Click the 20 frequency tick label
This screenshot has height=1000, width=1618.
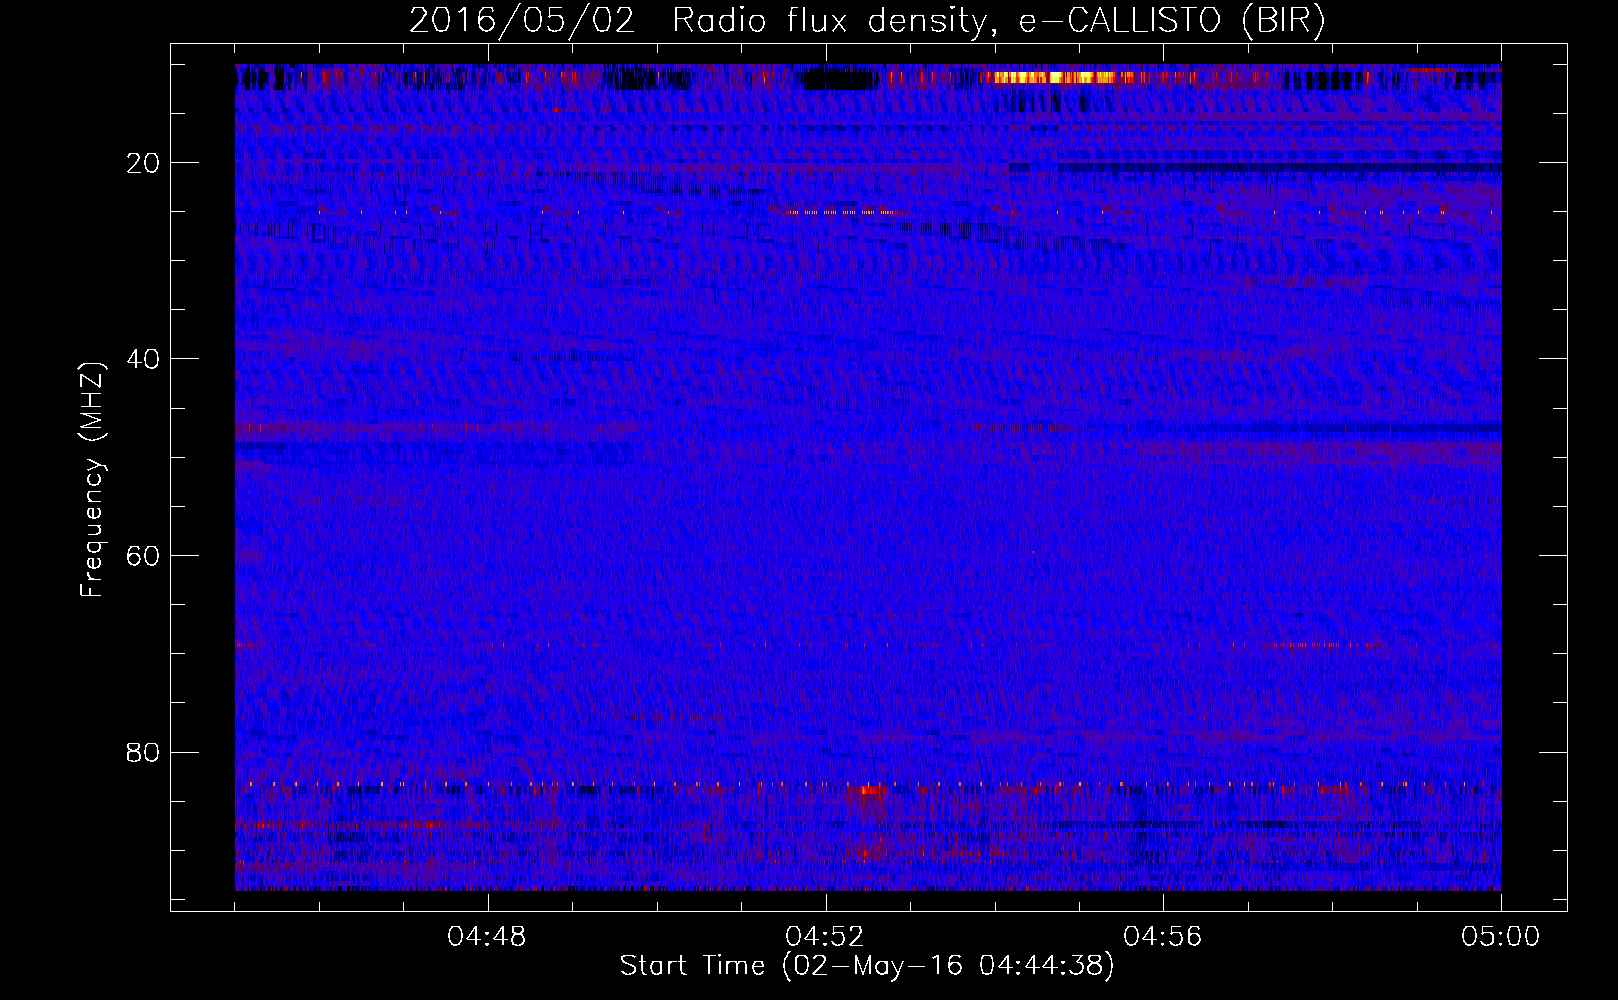[x=144, y=163]
